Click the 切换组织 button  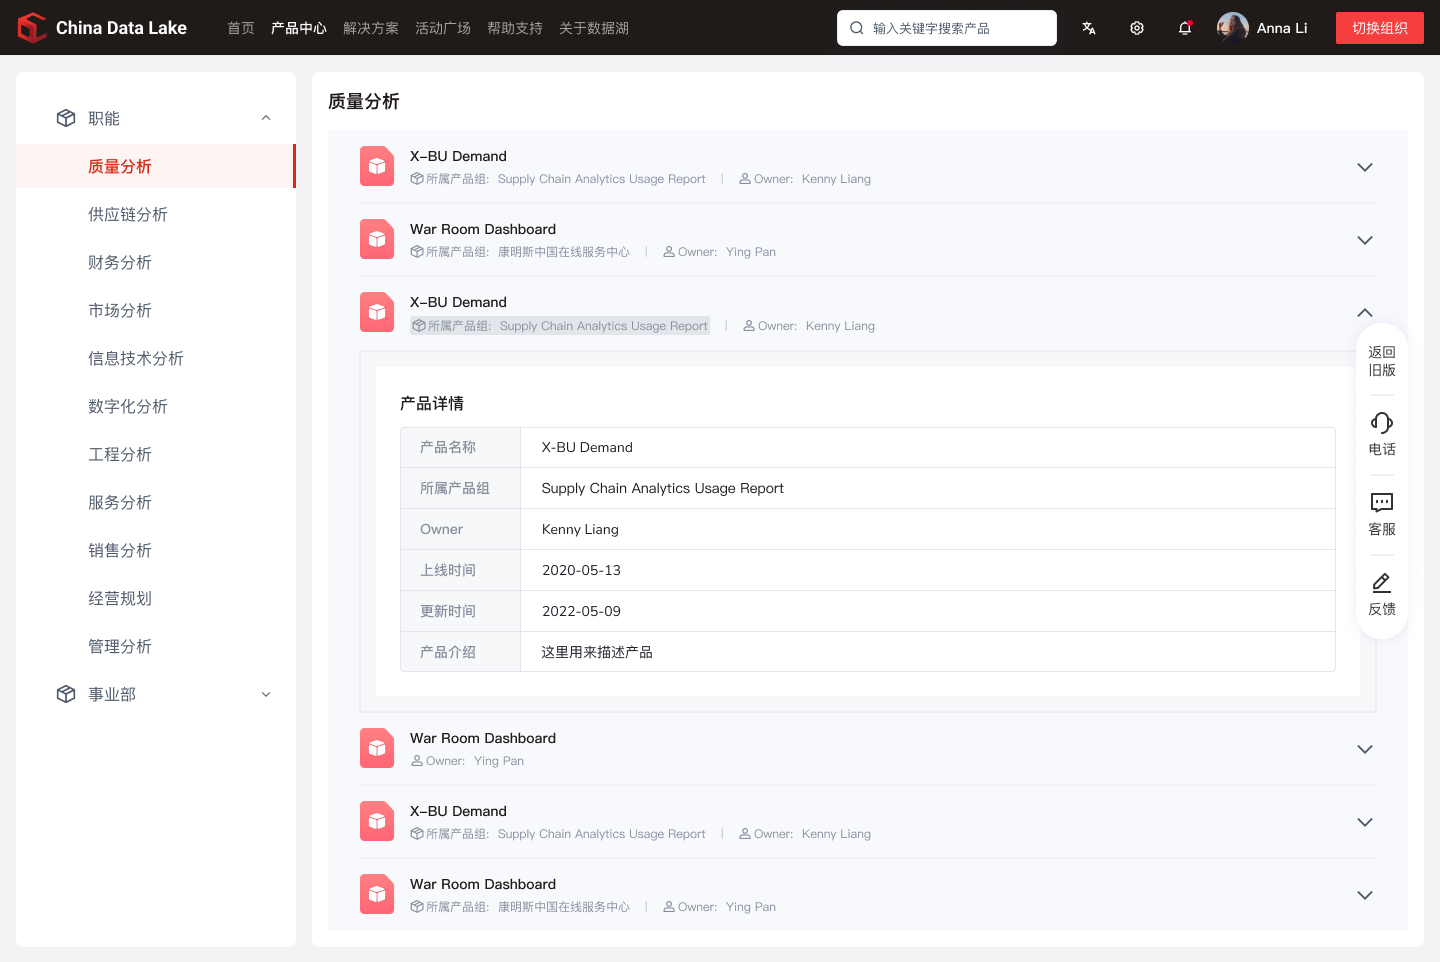[1379, 28]
